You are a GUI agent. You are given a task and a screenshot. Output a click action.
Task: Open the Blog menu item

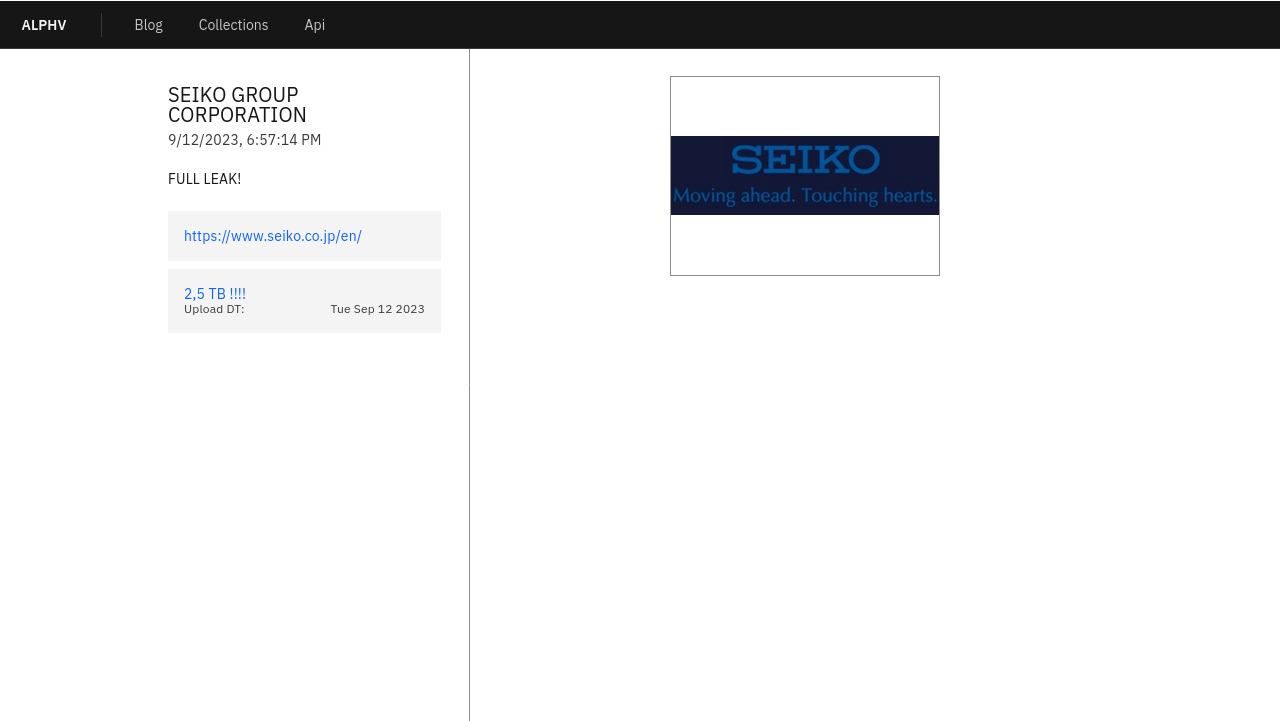(x=148, y=25)
